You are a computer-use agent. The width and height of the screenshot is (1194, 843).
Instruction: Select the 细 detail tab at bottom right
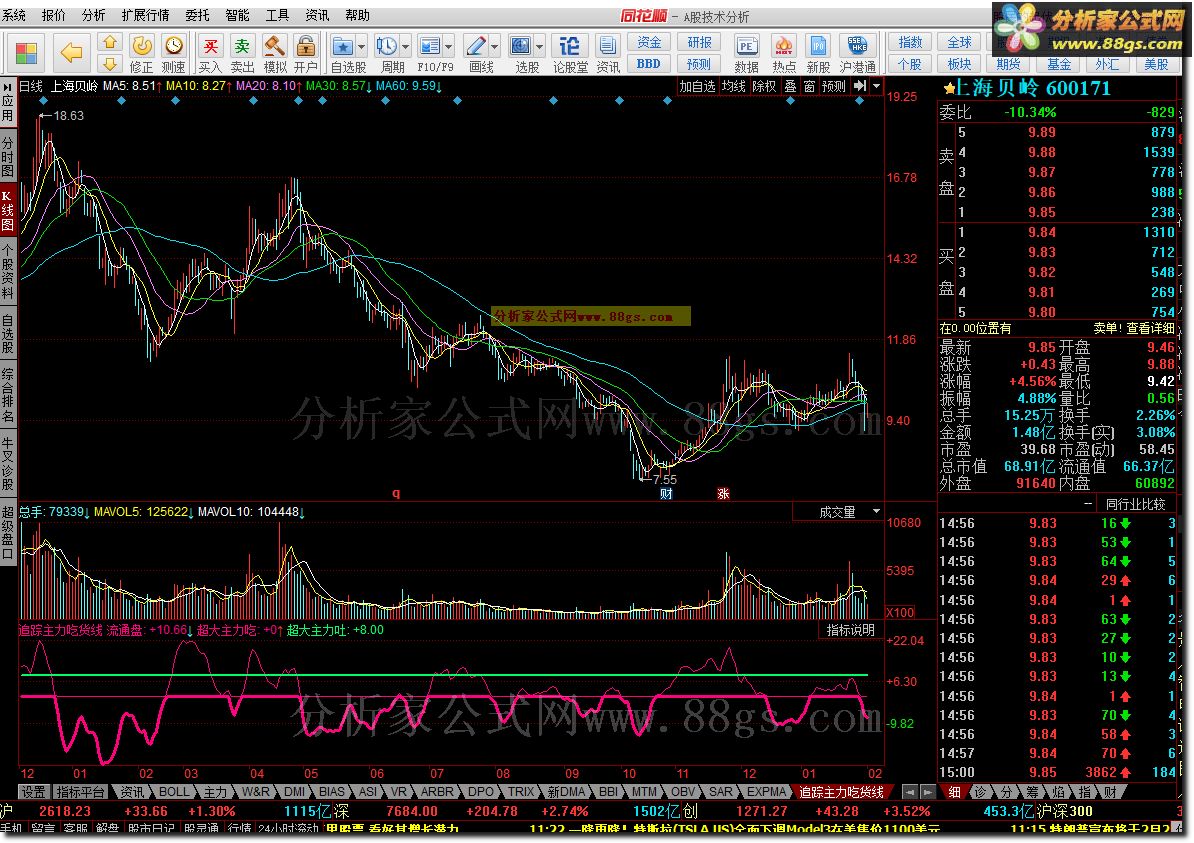point(953,792)
